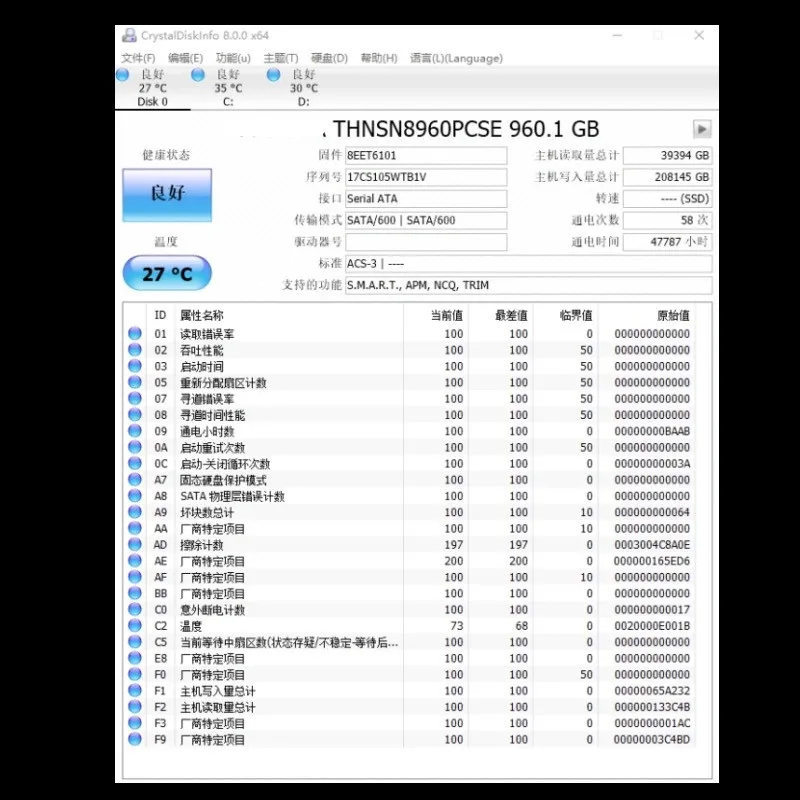Click status icon of row C5
800x800 pixels.
coord(135,642)
